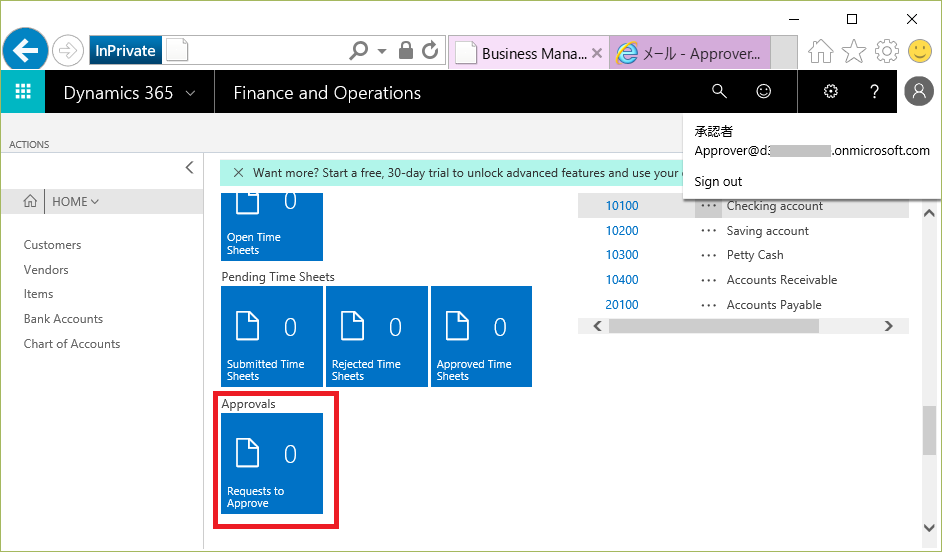Collapse the navigation pane chevron
The height and width of the screenshot is (552, 942).
pos(189,168)
